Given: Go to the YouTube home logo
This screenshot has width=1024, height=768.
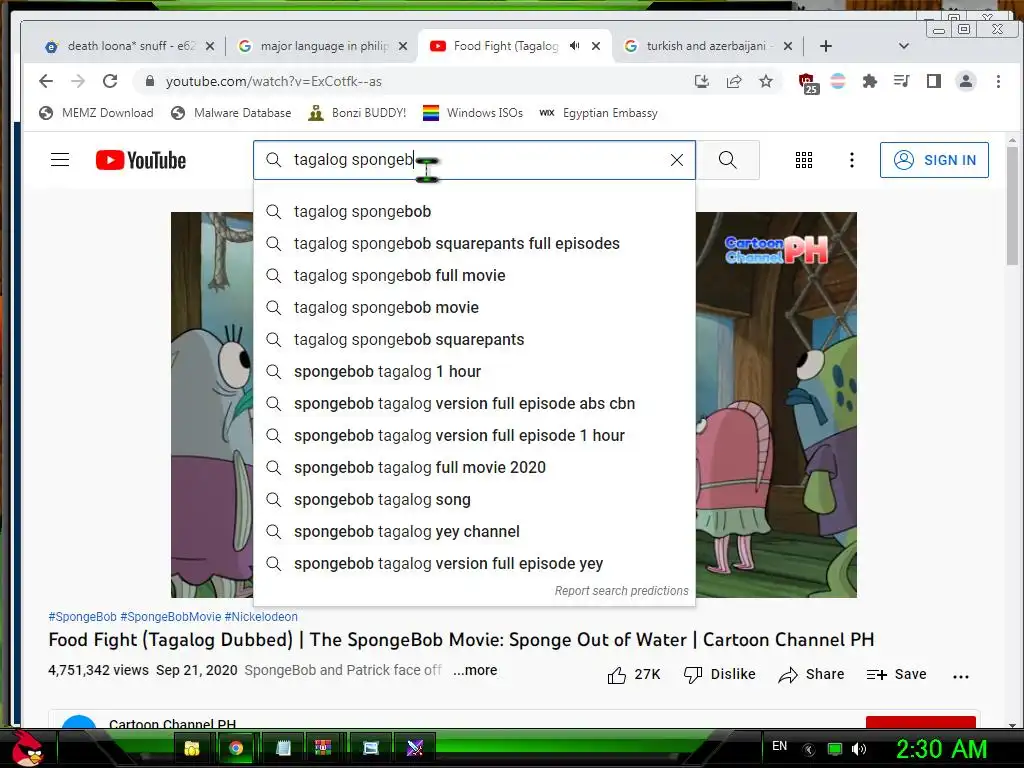Looking at the screenshot, I should [140, 160].
